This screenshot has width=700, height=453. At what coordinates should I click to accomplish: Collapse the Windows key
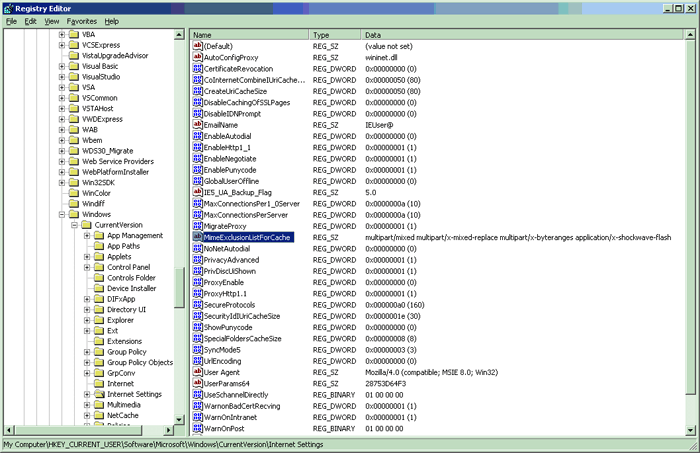click(62, 214)
